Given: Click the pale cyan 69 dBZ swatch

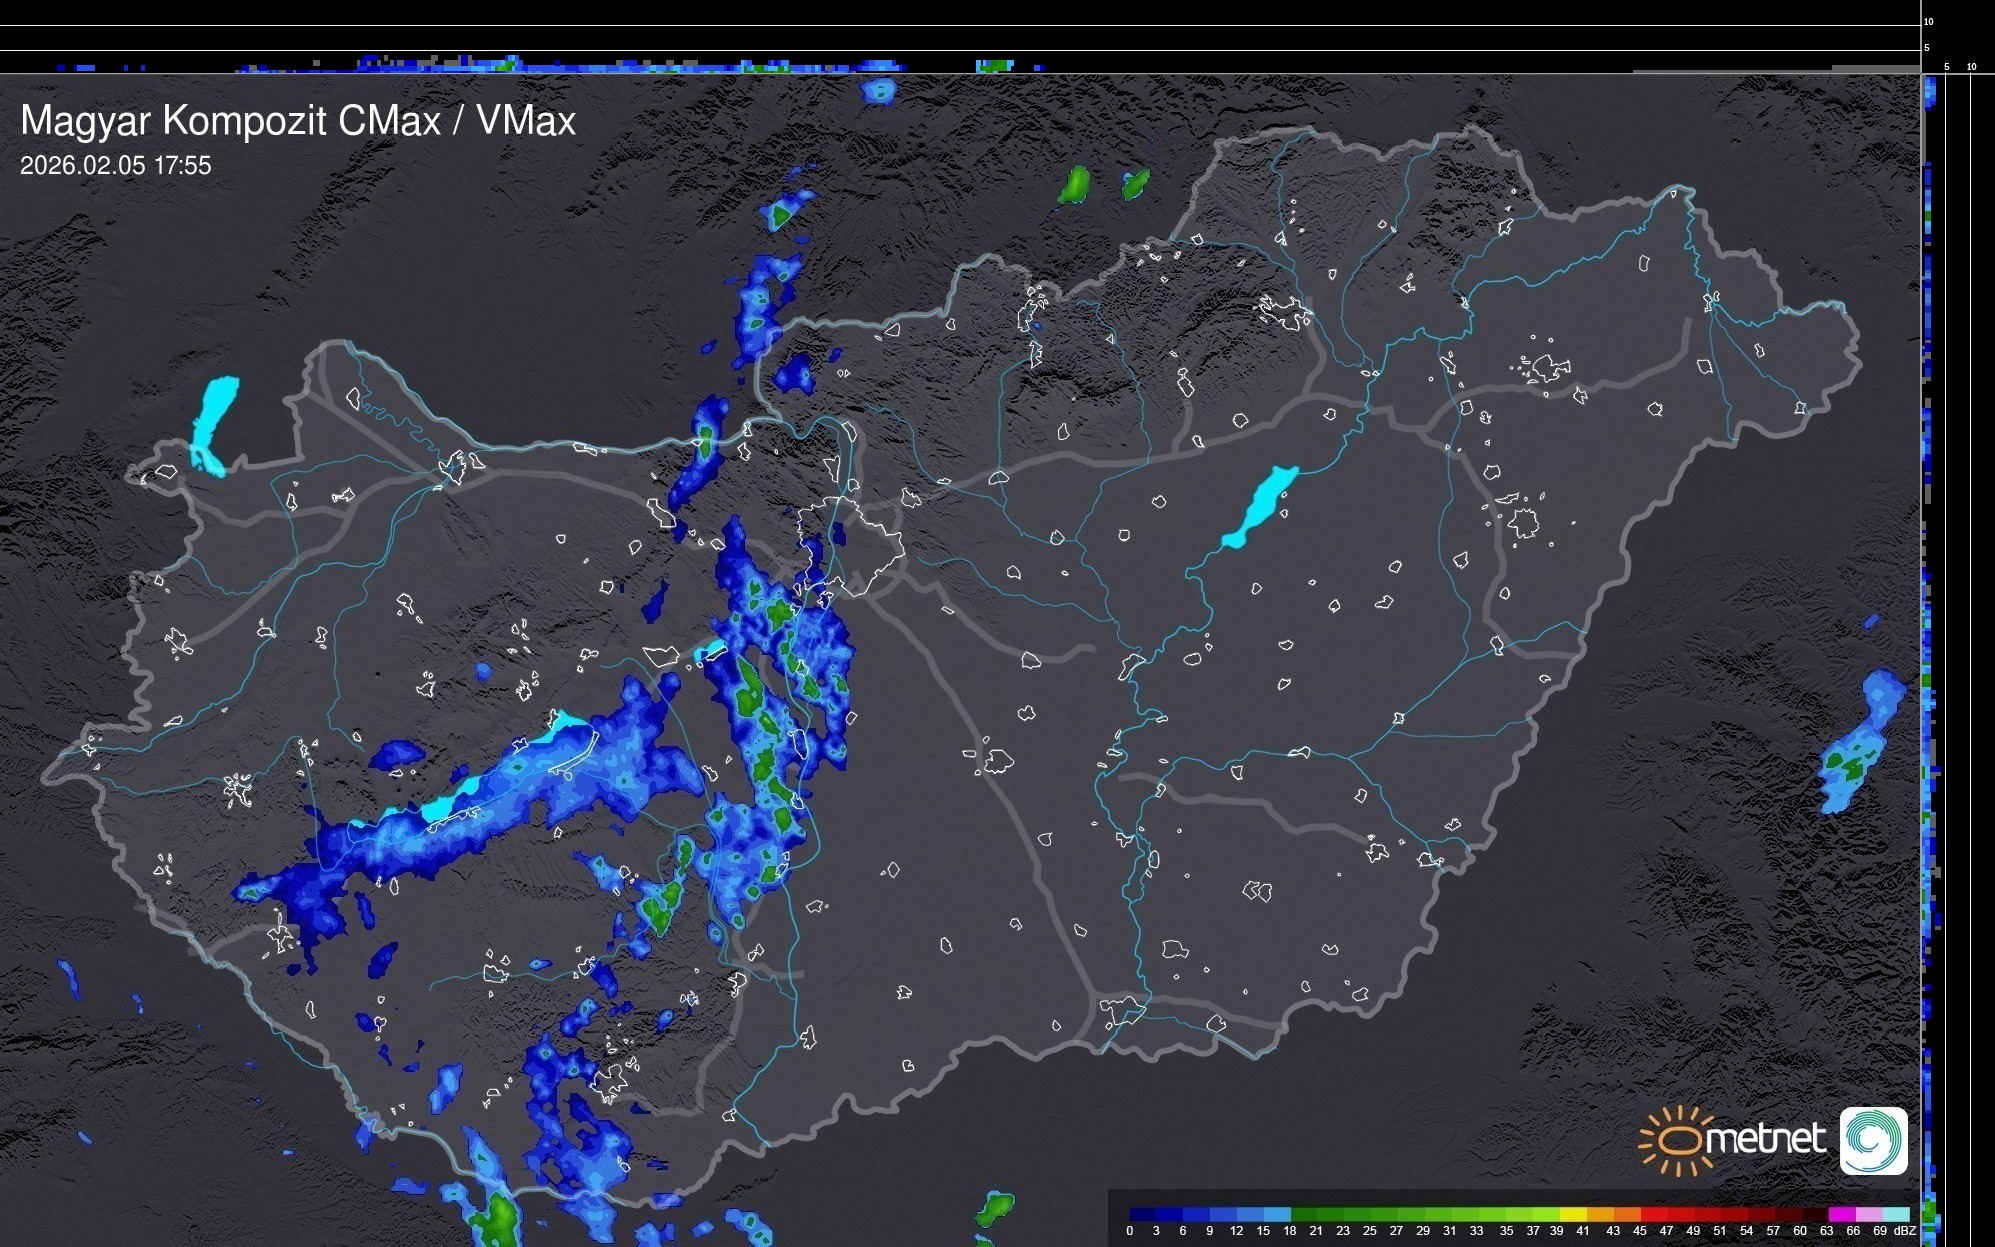Looking at the screenshot, I should 1895,1214.
